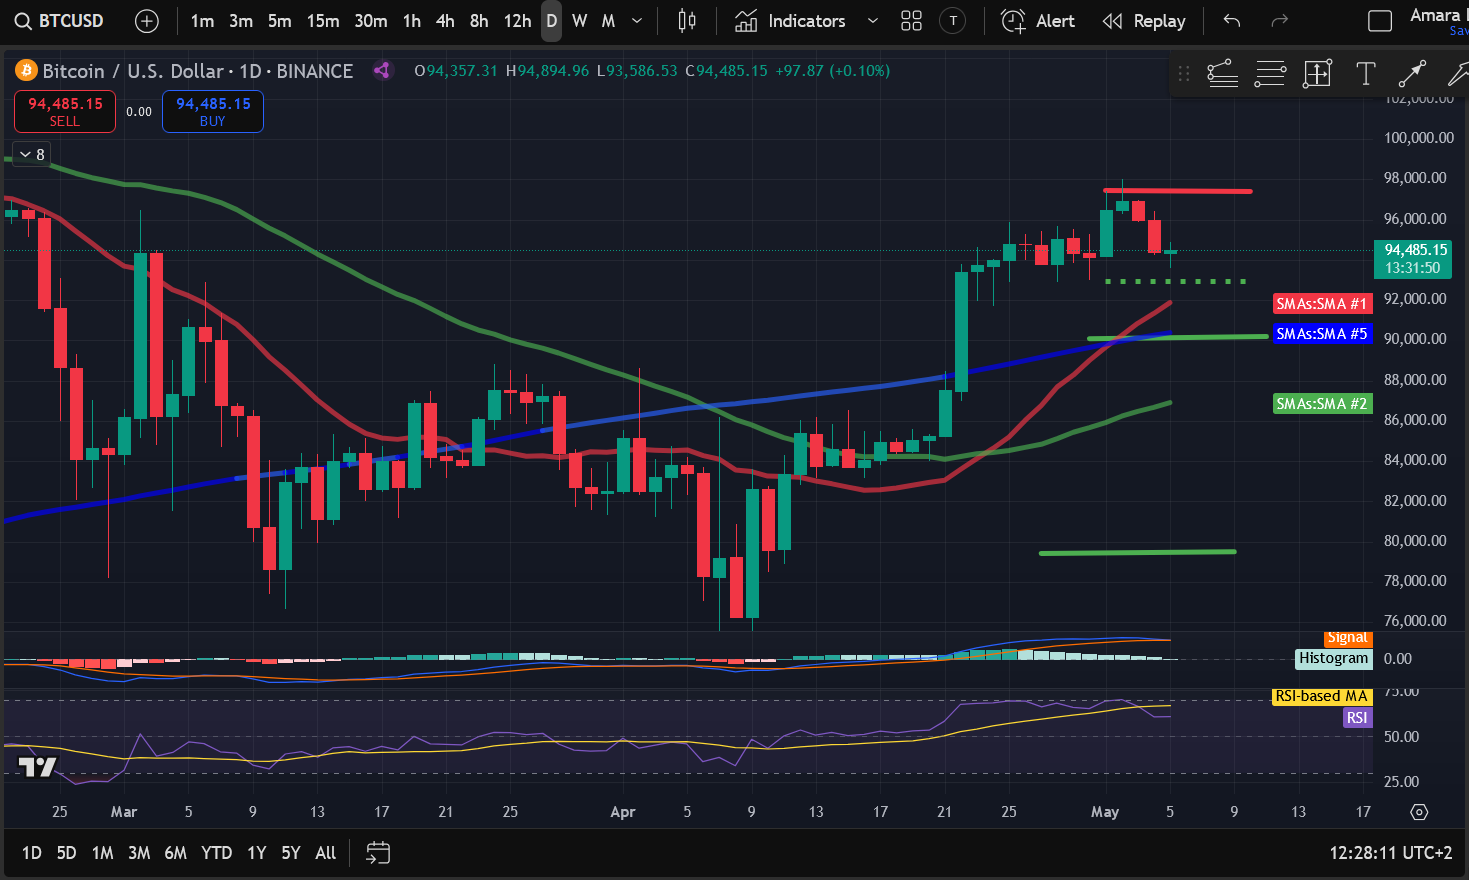Toggle the layout checkbox square near Amara

pyautogui.click(x=1379, y=21)
